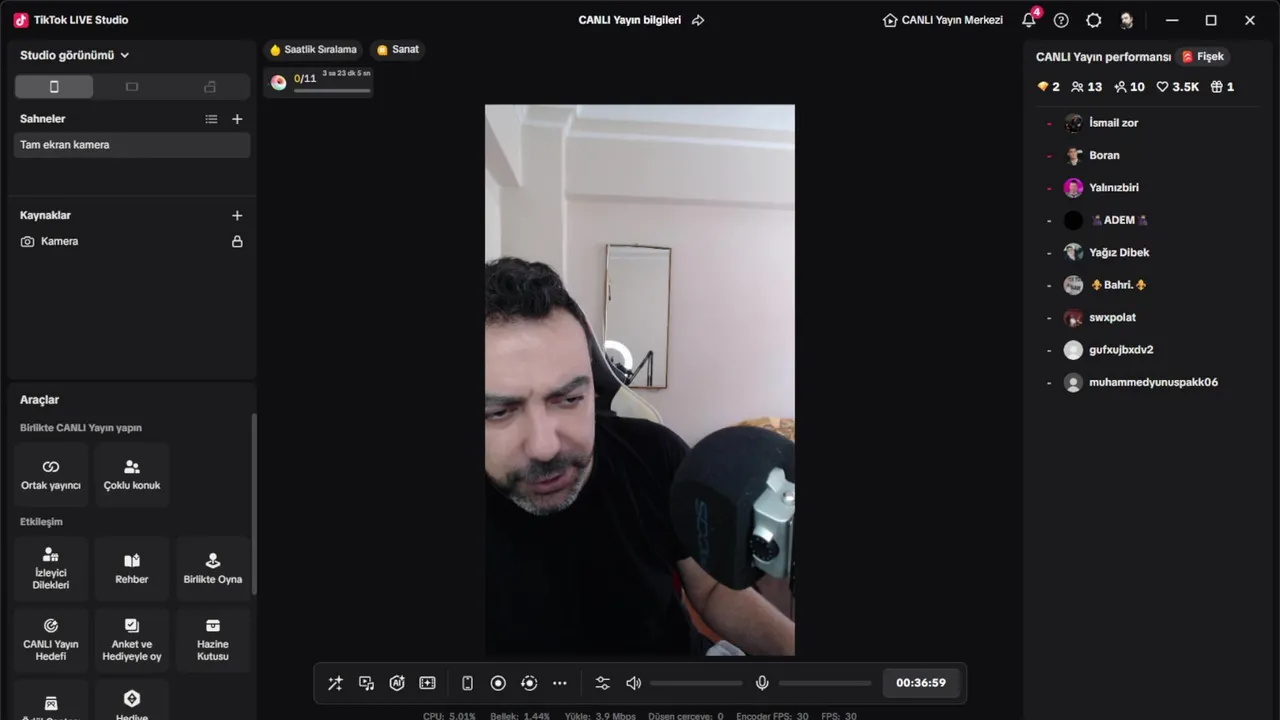1280x720 pixels.
Task: Add a new scene in Sahneler
Action: [237, 119]
